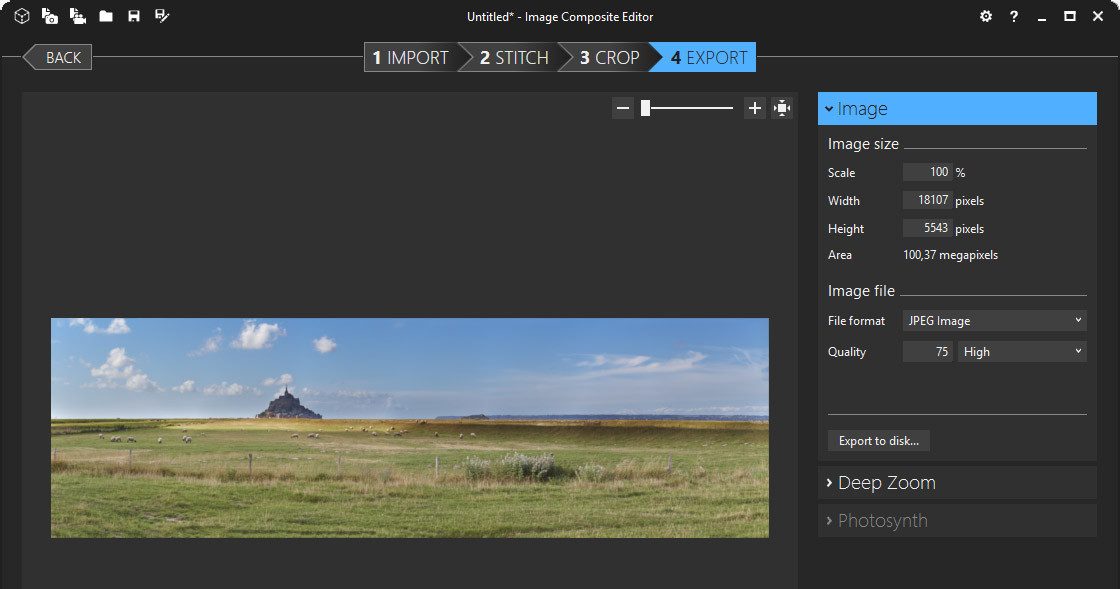Open the File format dropdown
This screenshot has width=1120, height=589.
994,320
